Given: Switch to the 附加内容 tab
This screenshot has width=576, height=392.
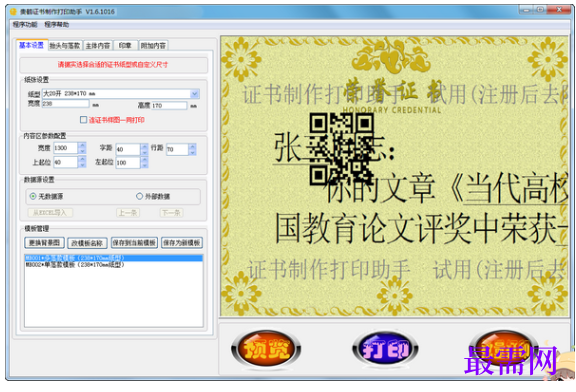Looking at the screenshot, I should pyautogui.click(x=154, y=46).
